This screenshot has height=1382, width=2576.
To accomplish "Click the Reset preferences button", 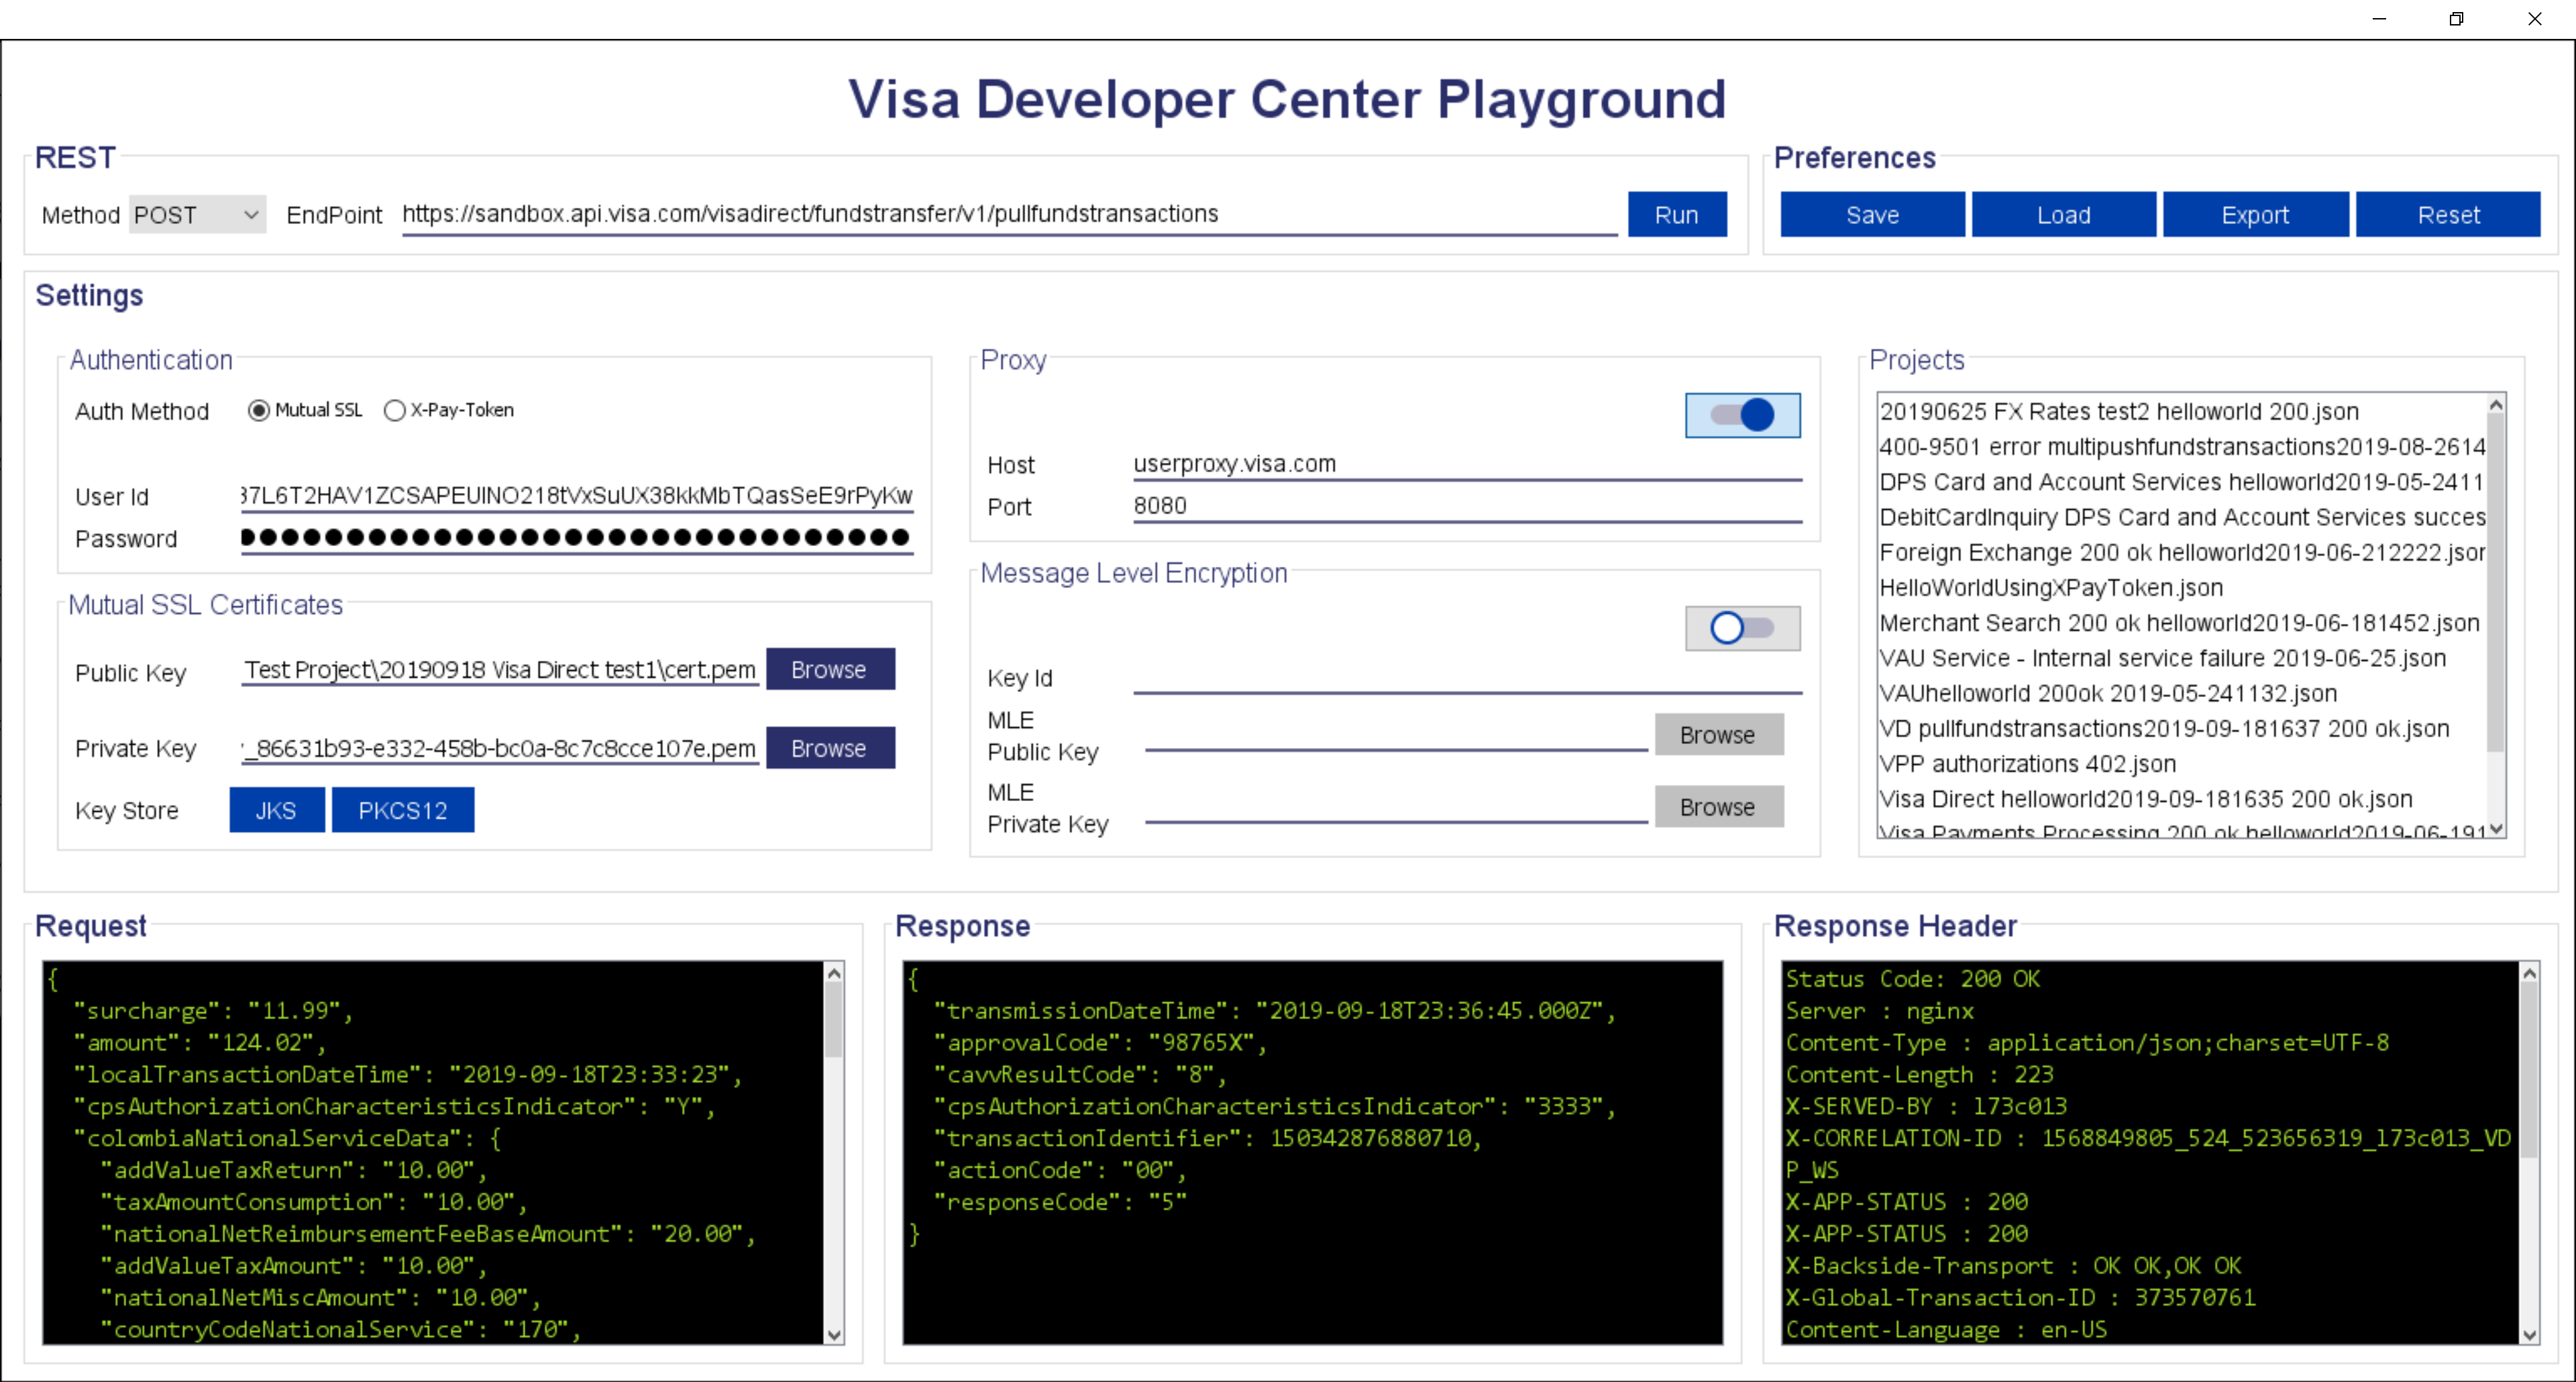I will coord(2447,213).
